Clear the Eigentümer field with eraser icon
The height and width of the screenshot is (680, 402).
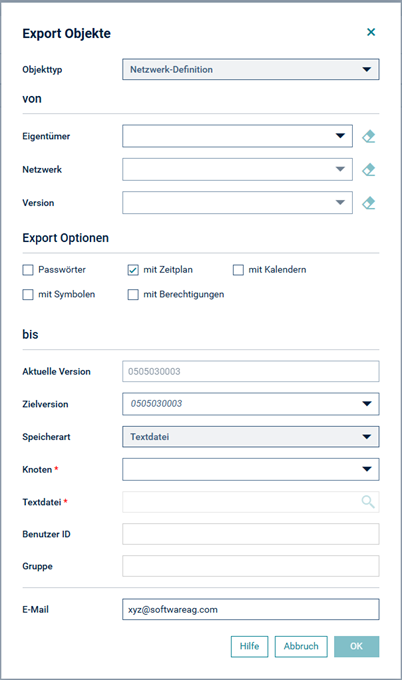(368, 136)
